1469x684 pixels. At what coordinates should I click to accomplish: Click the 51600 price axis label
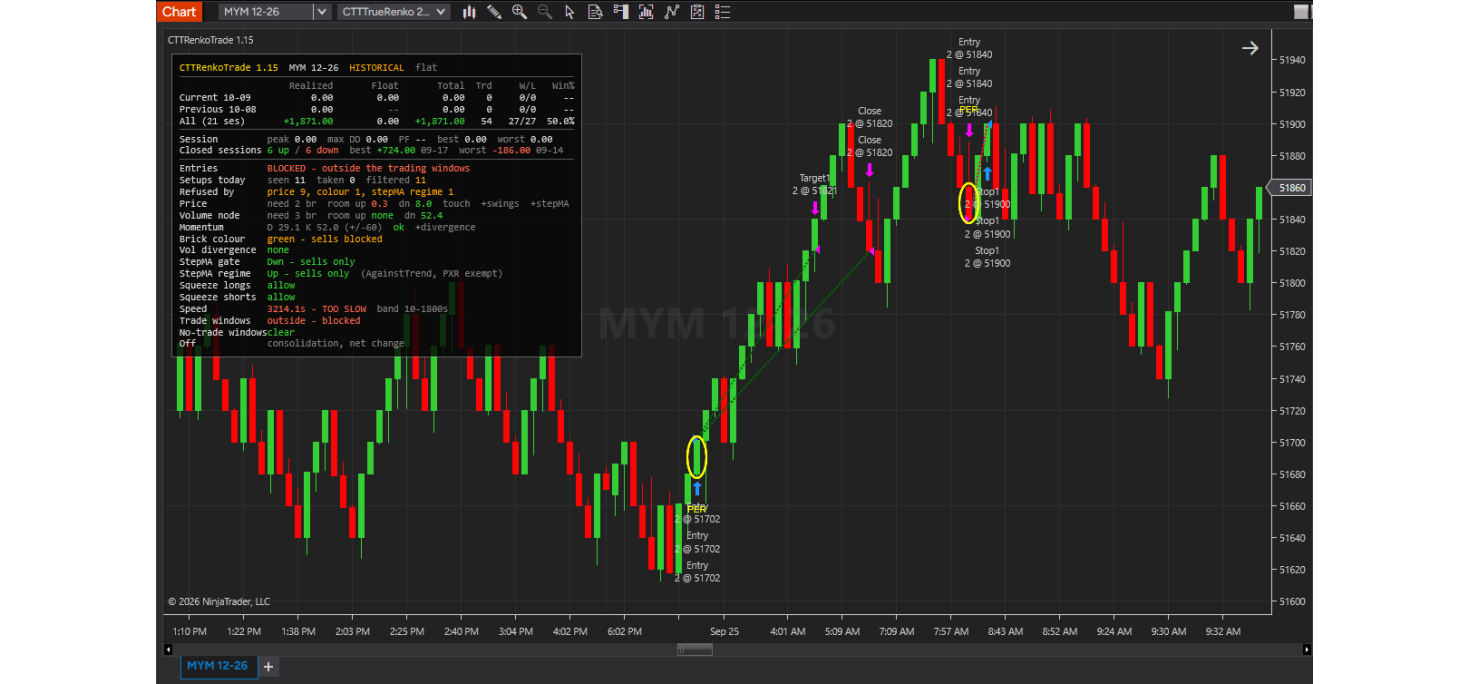(1292, 602)
